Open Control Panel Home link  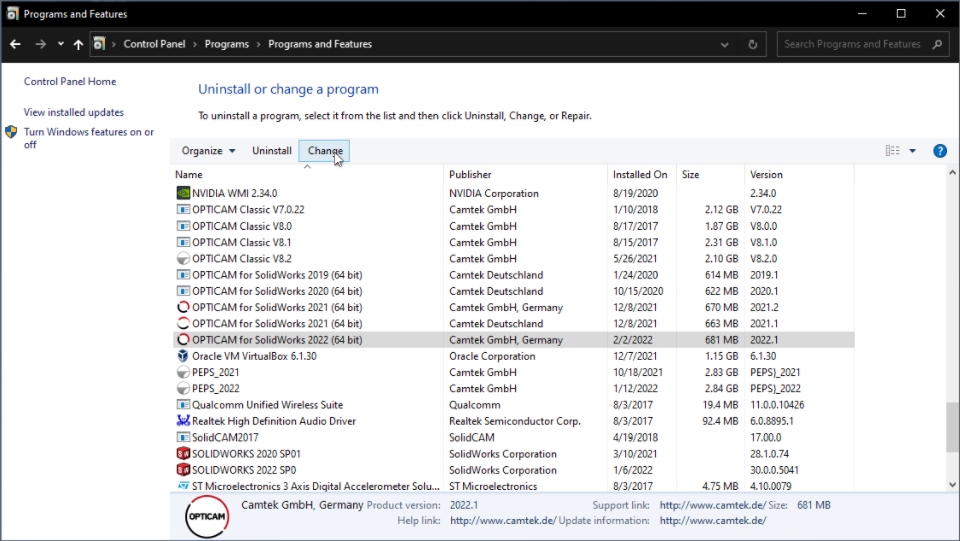(70, 81)
